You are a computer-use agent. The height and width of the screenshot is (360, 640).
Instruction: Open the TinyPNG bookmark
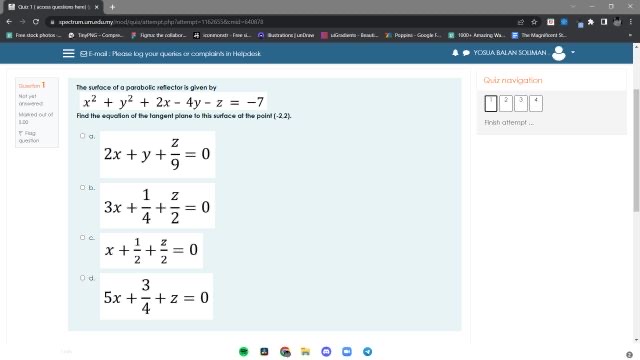[x=96, y=36]
